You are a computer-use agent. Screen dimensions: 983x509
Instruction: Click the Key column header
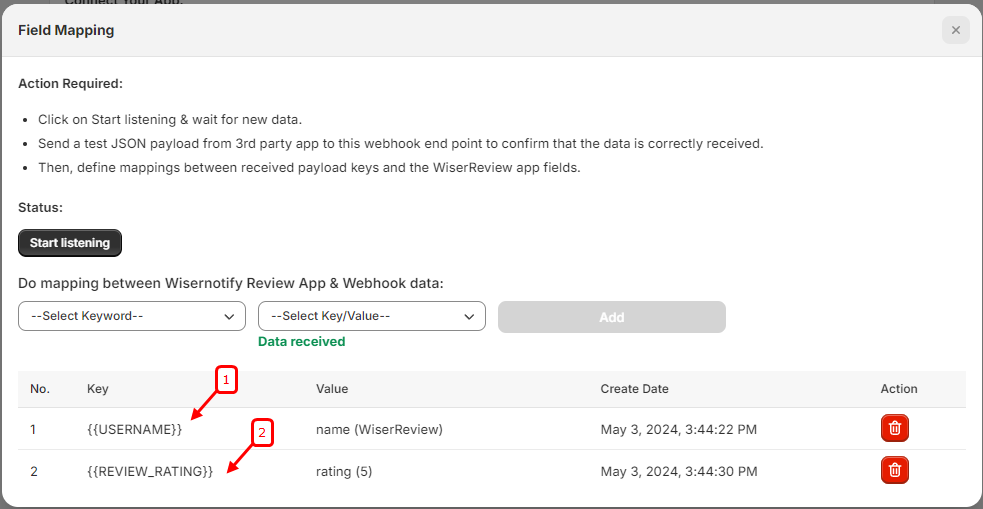tap(98, 389)
